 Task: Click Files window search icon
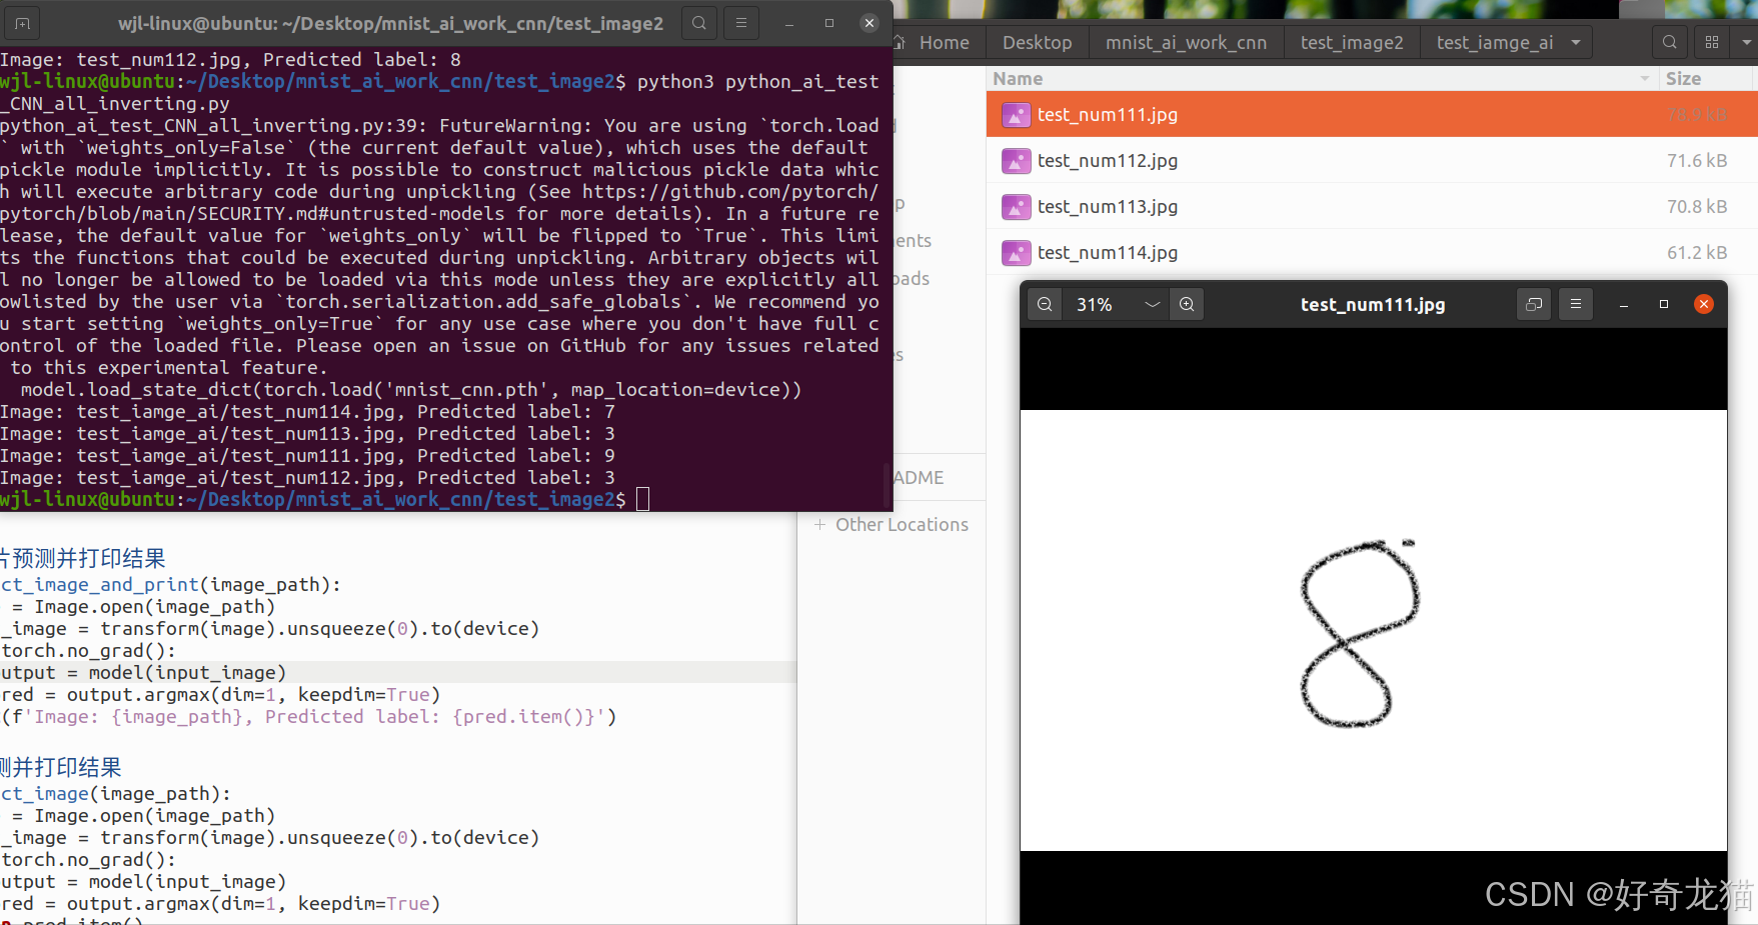coord(1669,42)
